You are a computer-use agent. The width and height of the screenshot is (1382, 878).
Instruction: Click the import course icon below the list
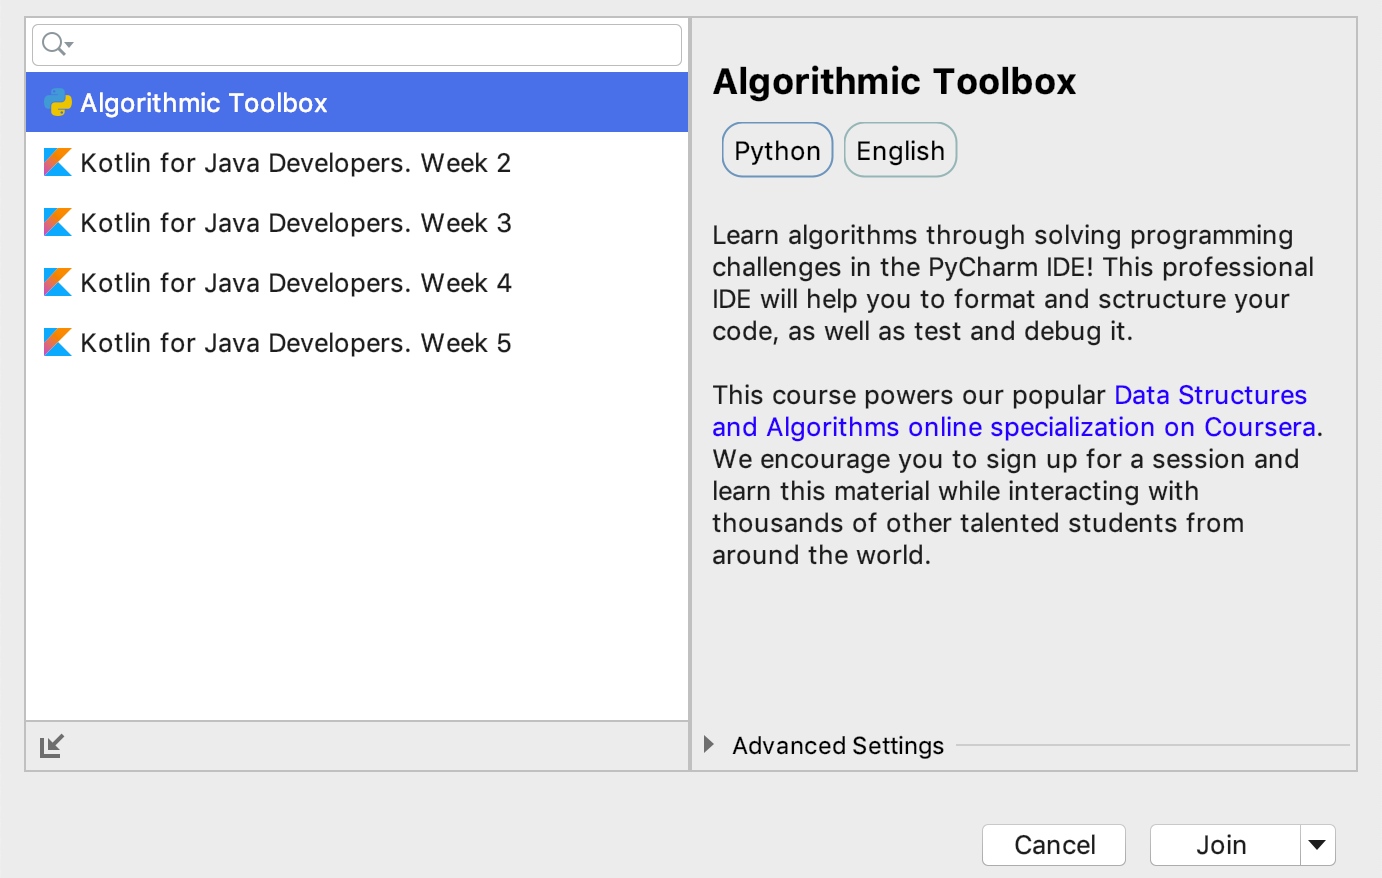point(52,746)
